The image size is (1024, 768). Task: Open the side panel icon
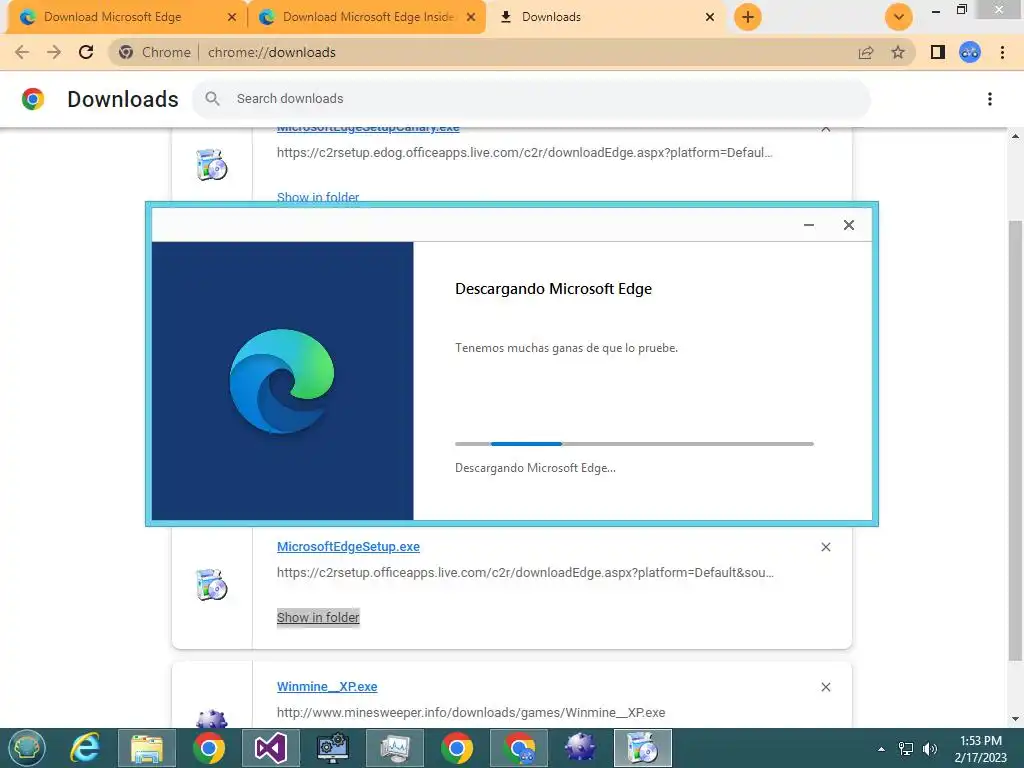(938, 52)
